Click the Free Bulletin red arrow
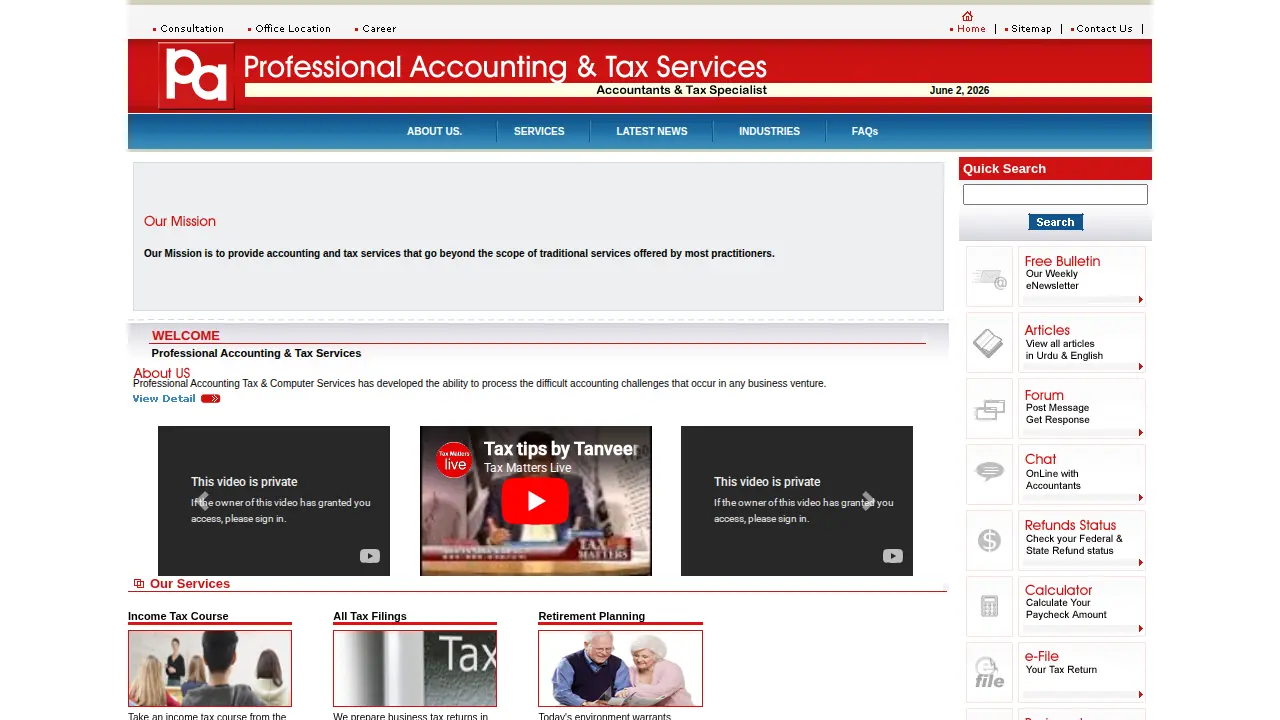This screenshot has width=1280, height=720. (x=1141, y=300)
